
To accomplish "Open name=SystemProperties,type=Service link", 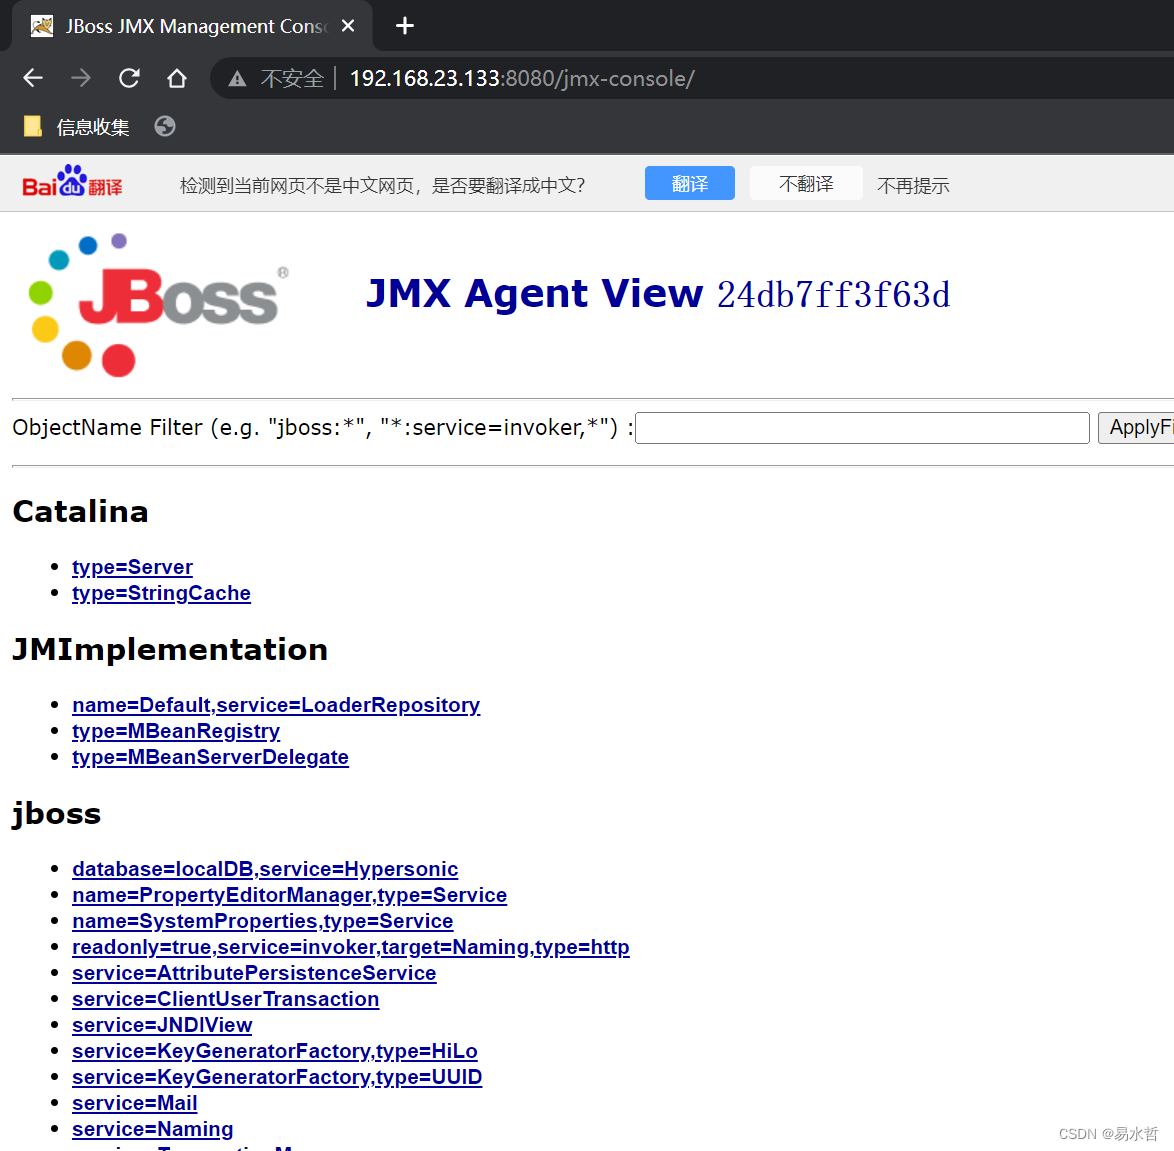I will [263, 921].
